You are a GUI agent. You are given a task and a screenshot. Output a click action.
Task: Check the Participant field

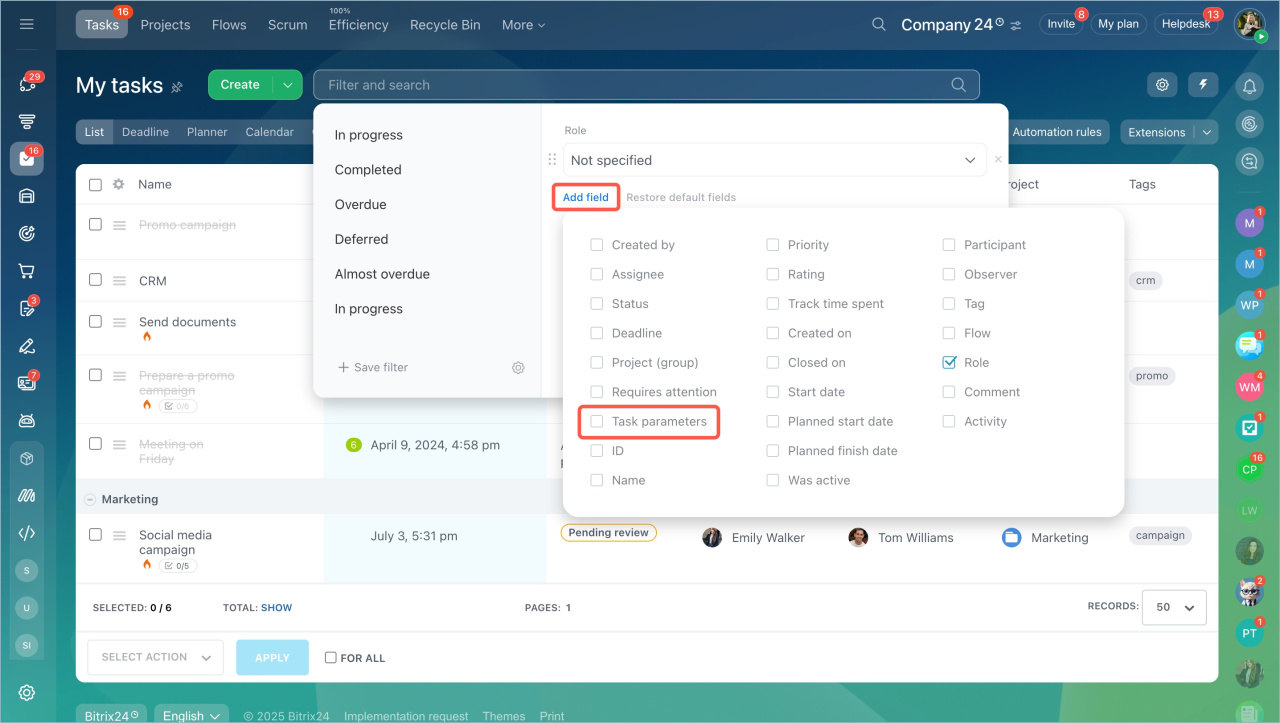coord(949,245)
